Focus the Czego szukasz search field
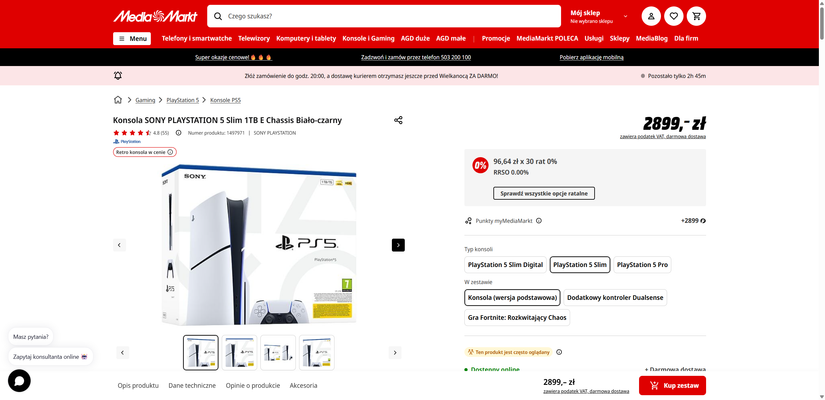 (x=384, y=16)
